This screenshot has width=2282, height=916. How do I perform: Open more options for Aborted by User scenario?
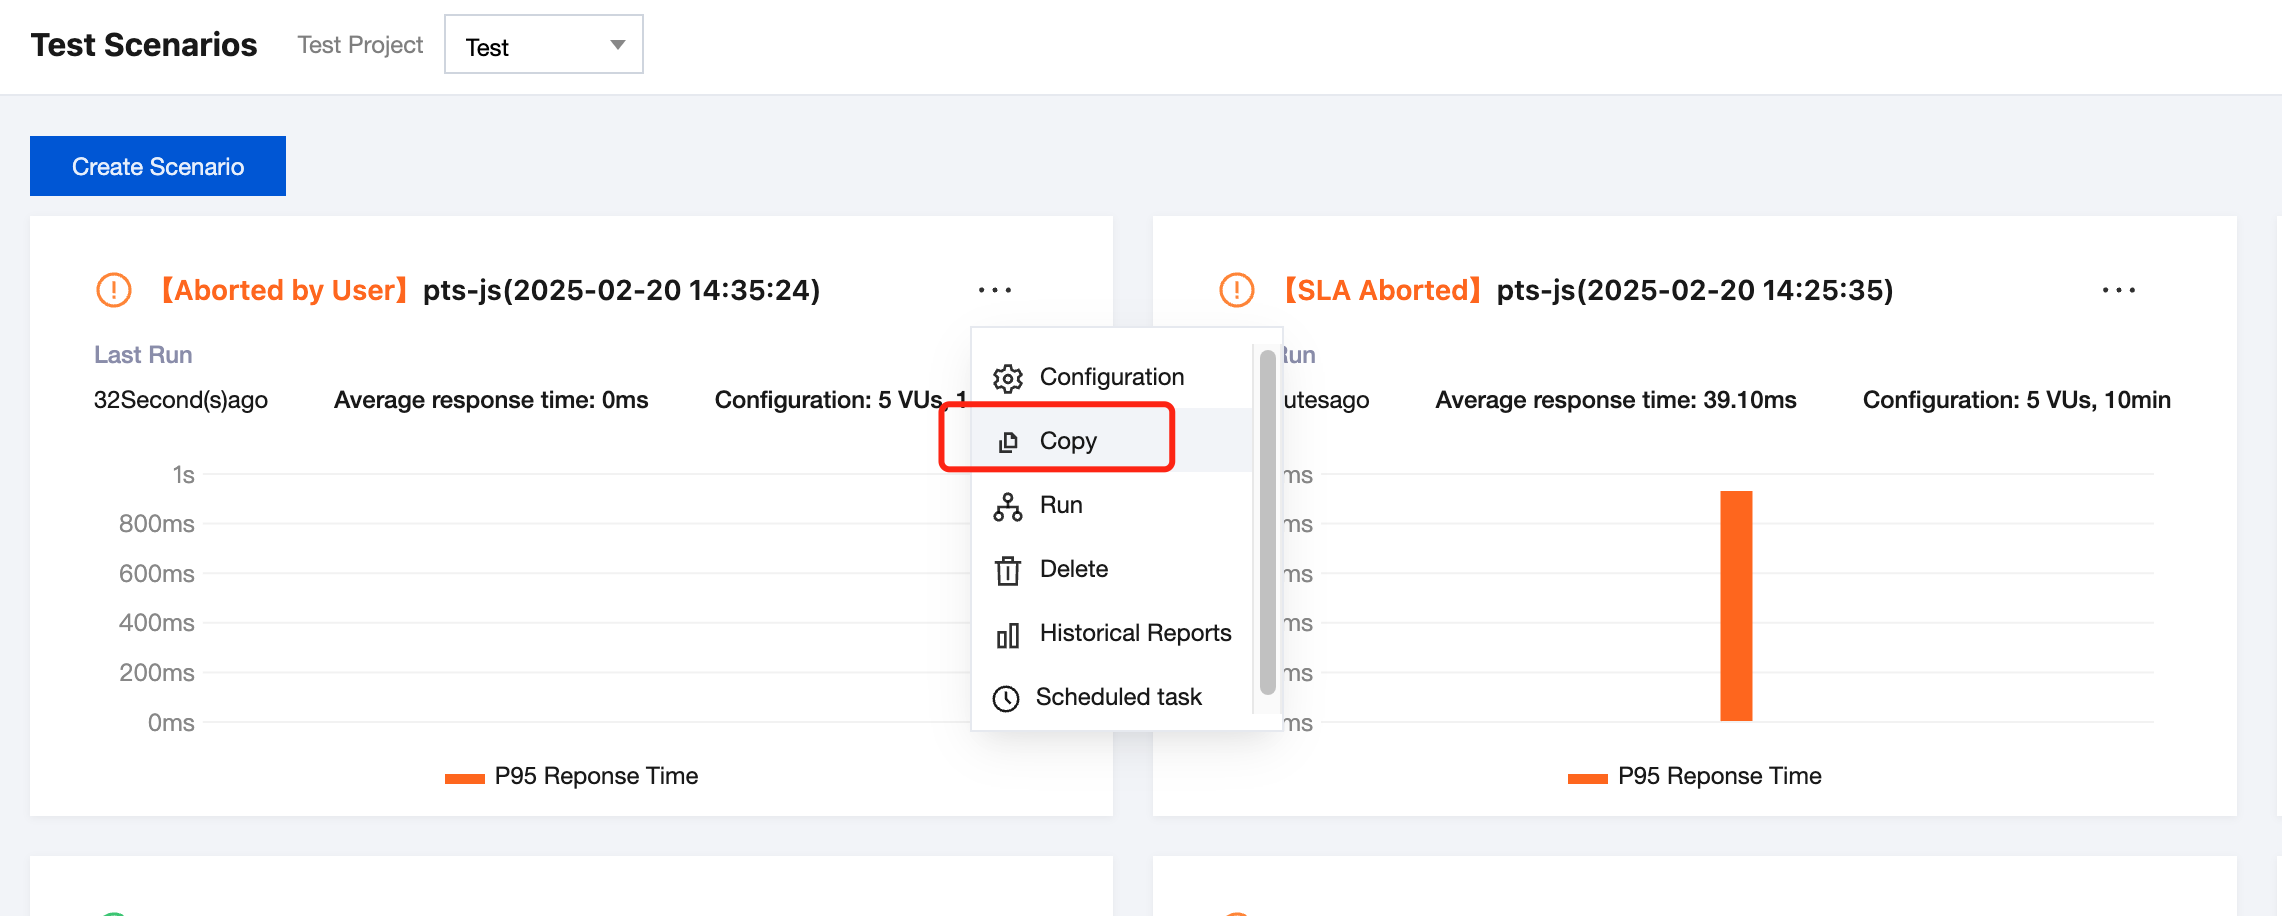[x=995, y=290]
